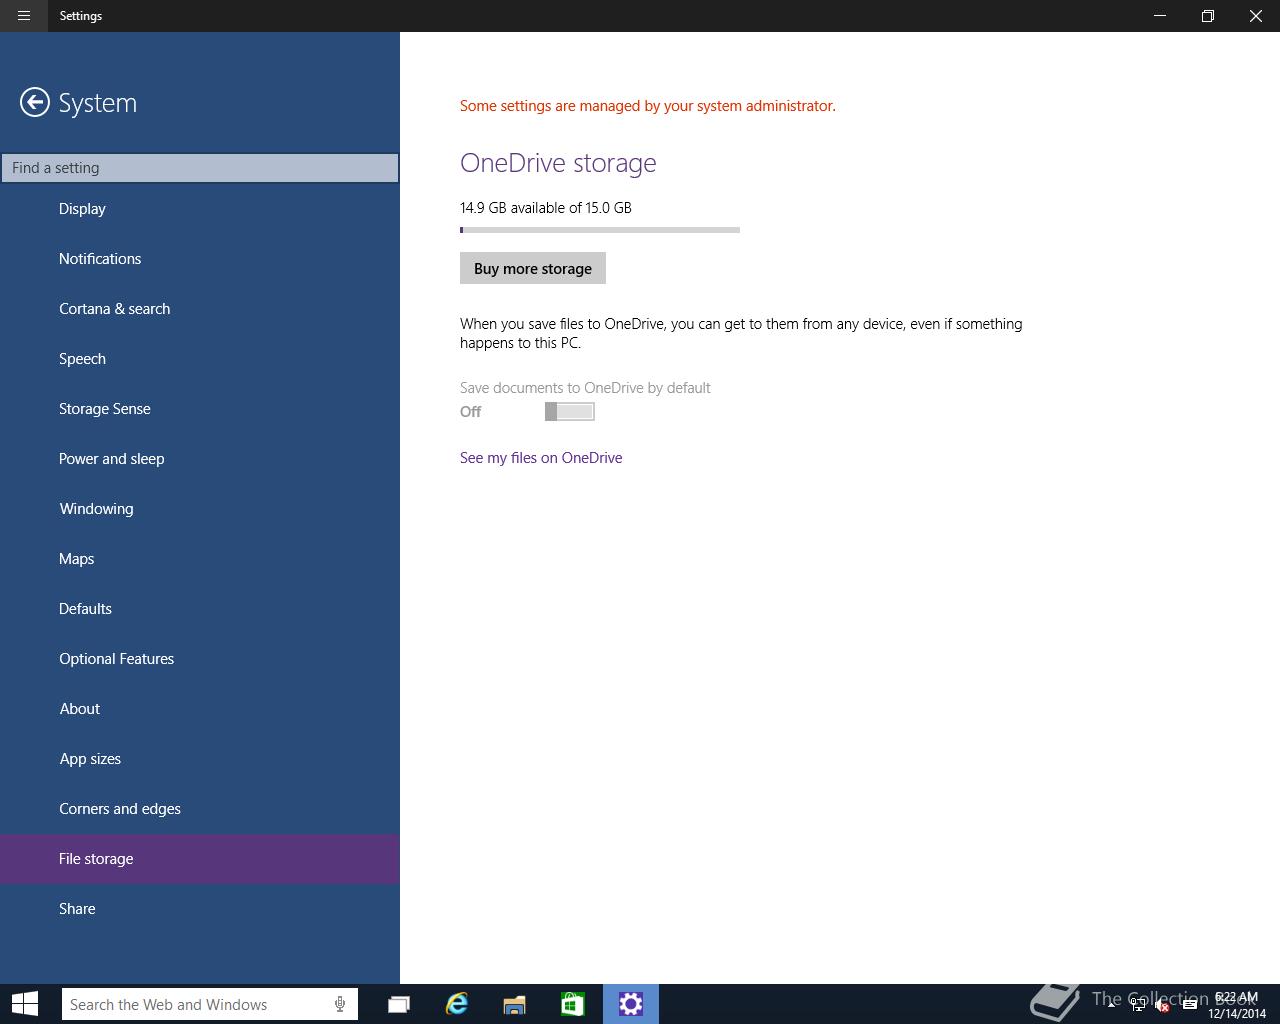The width and height of the screenshot is (1280, 1024).
Task: Open the Store app from the taskbar
Action: coord(572,1004)
